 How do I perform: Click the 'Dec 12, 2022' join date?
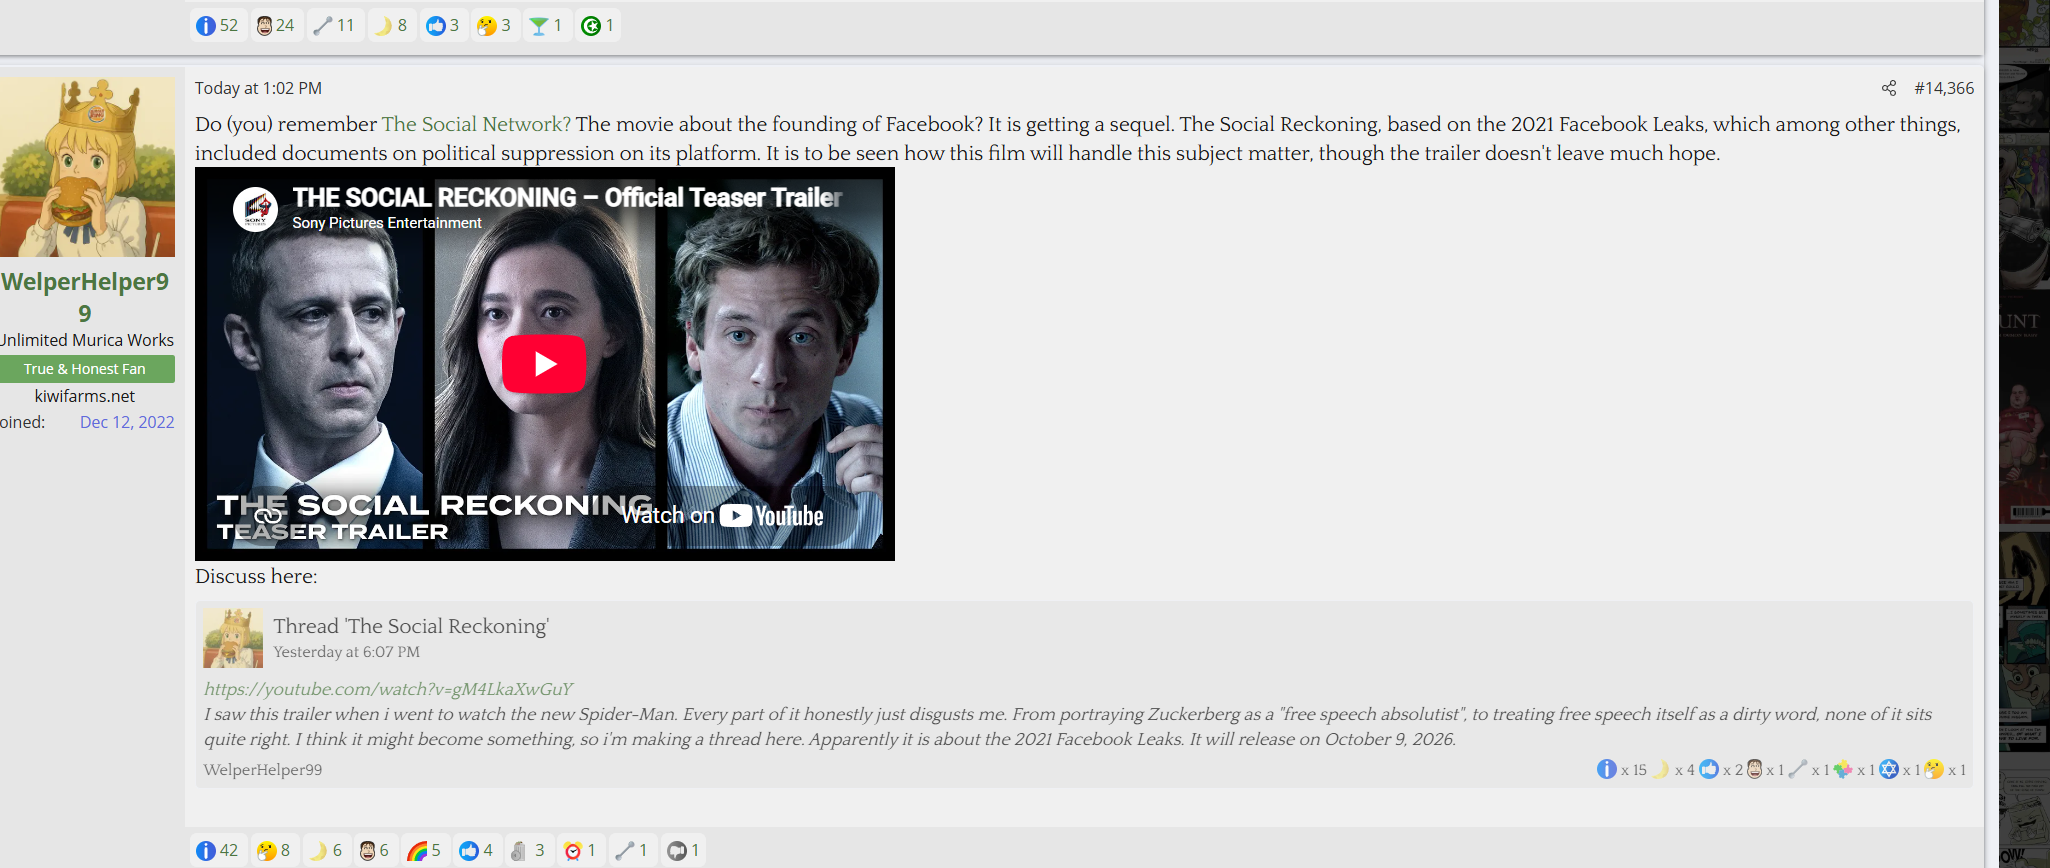pyautogui.click(x=127, y=422)
